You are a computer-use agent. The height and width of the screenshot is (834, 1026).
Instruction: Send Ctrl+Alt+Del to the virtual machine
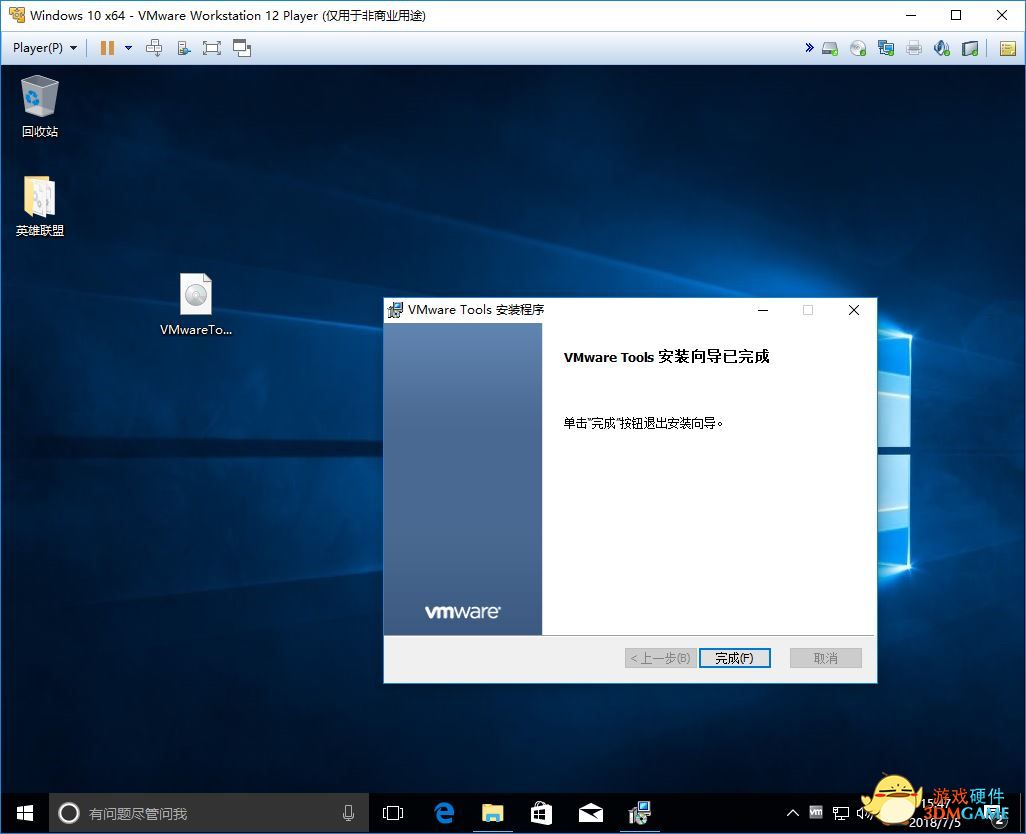point(154,48)
